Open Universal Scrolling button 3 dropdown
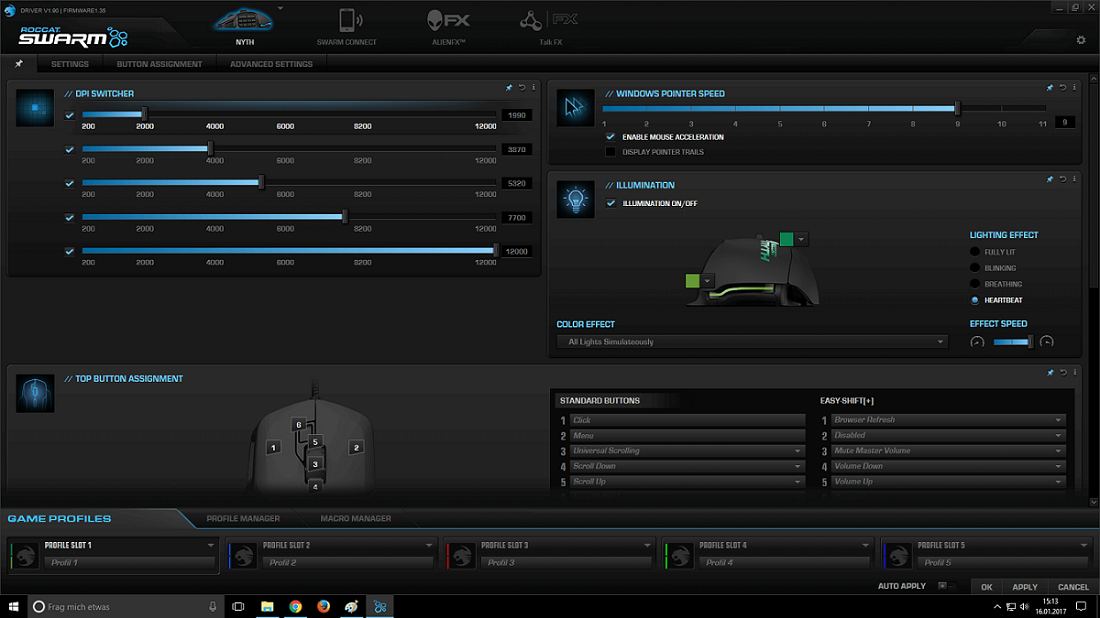The height and width of the screenshot is (618, 1100). click(688, 451)
